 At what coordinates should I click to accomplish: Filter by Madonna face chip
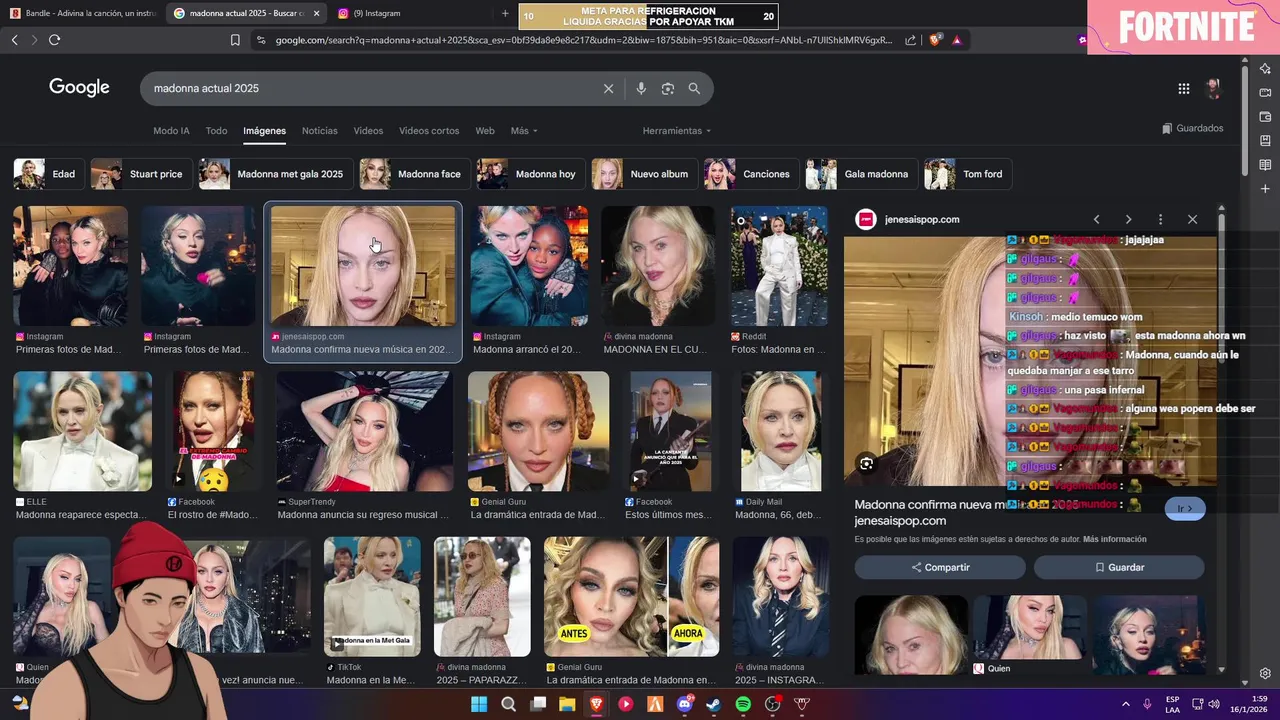click(415, 174)
